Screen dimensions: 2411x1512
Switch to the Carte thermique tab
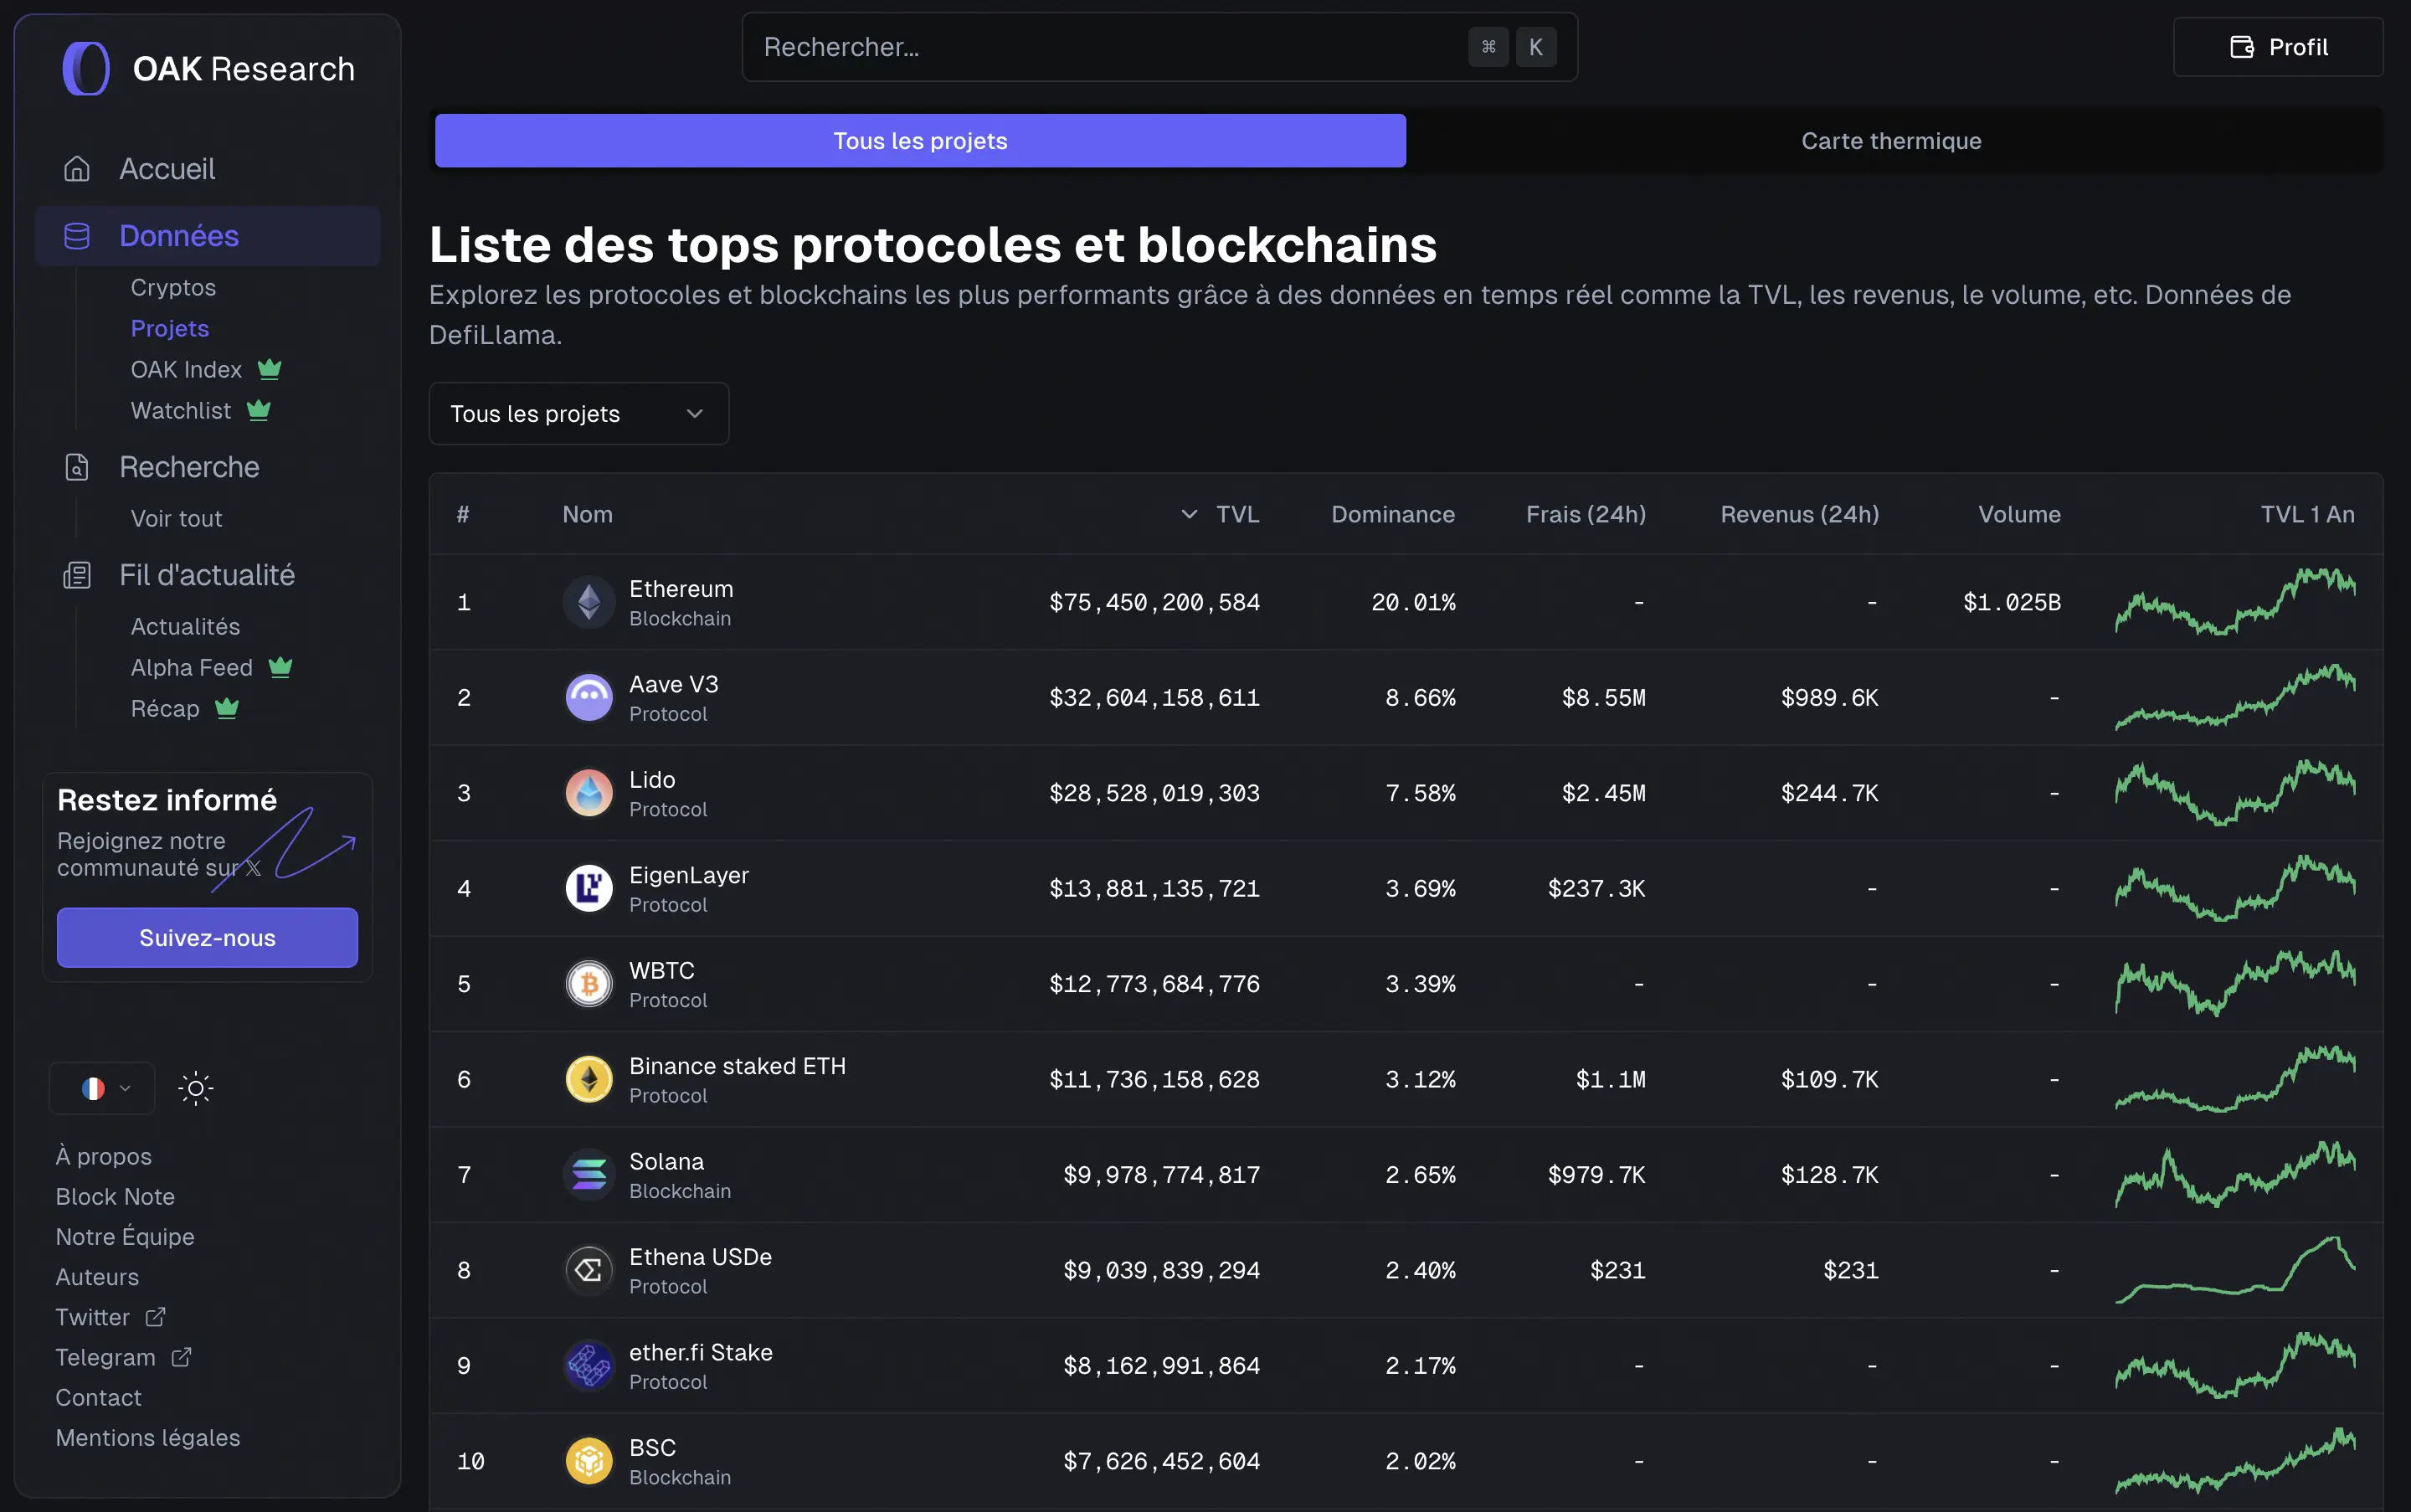tap(1890, 140)
